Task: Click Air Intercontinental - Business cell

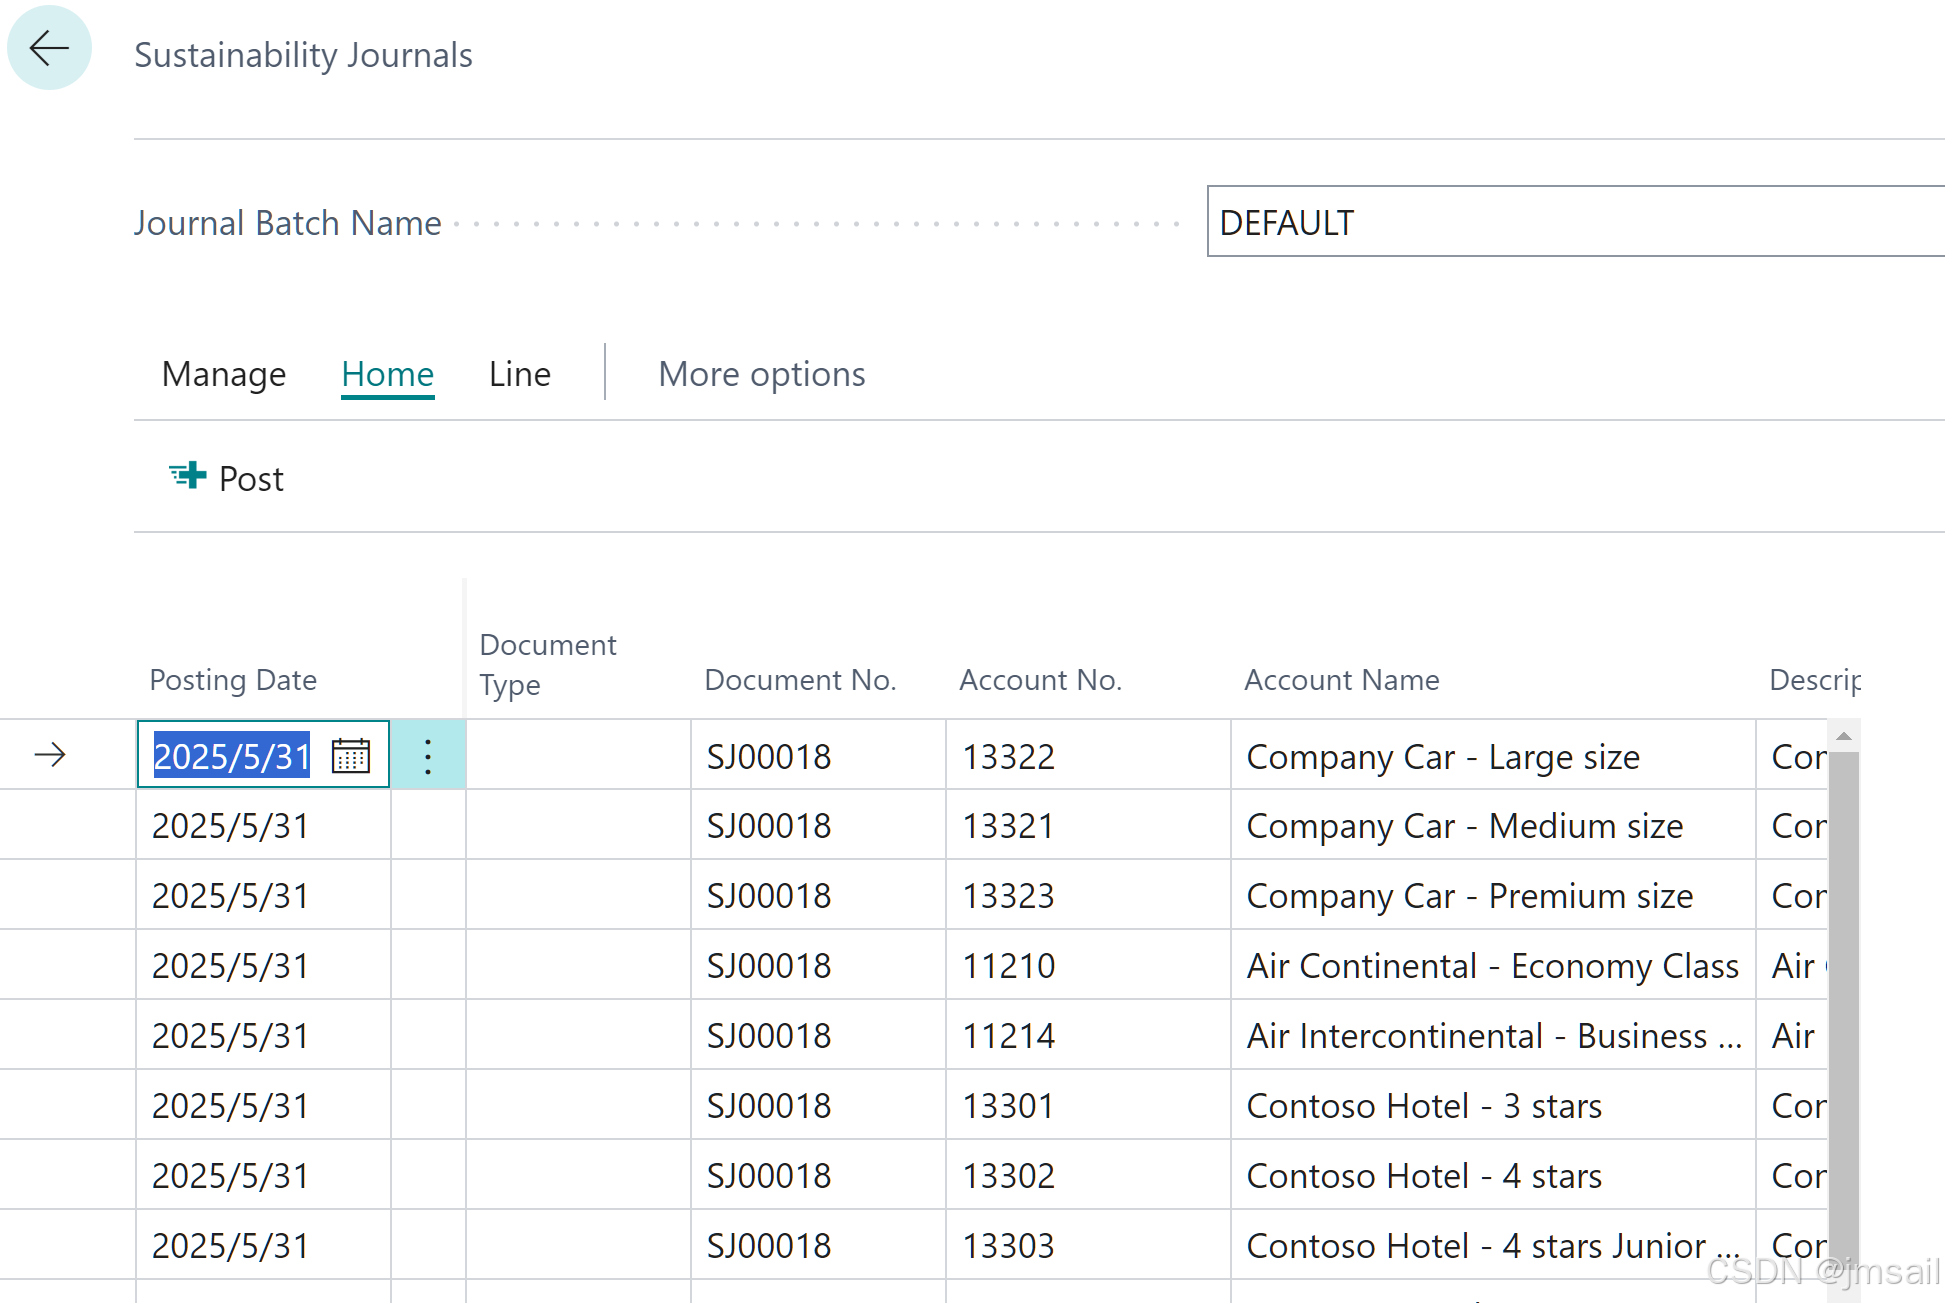Action: [x=1494, y=1036]
